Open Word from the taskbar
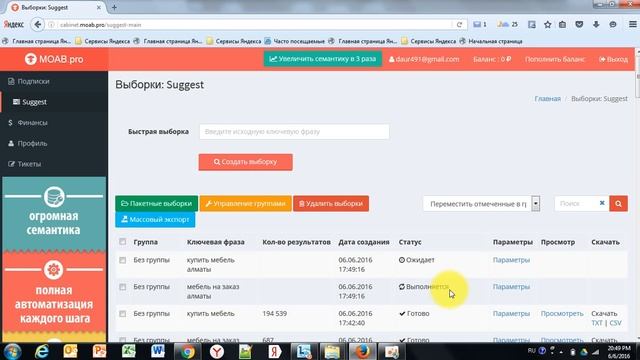640x360 pixels. [158, 351]
